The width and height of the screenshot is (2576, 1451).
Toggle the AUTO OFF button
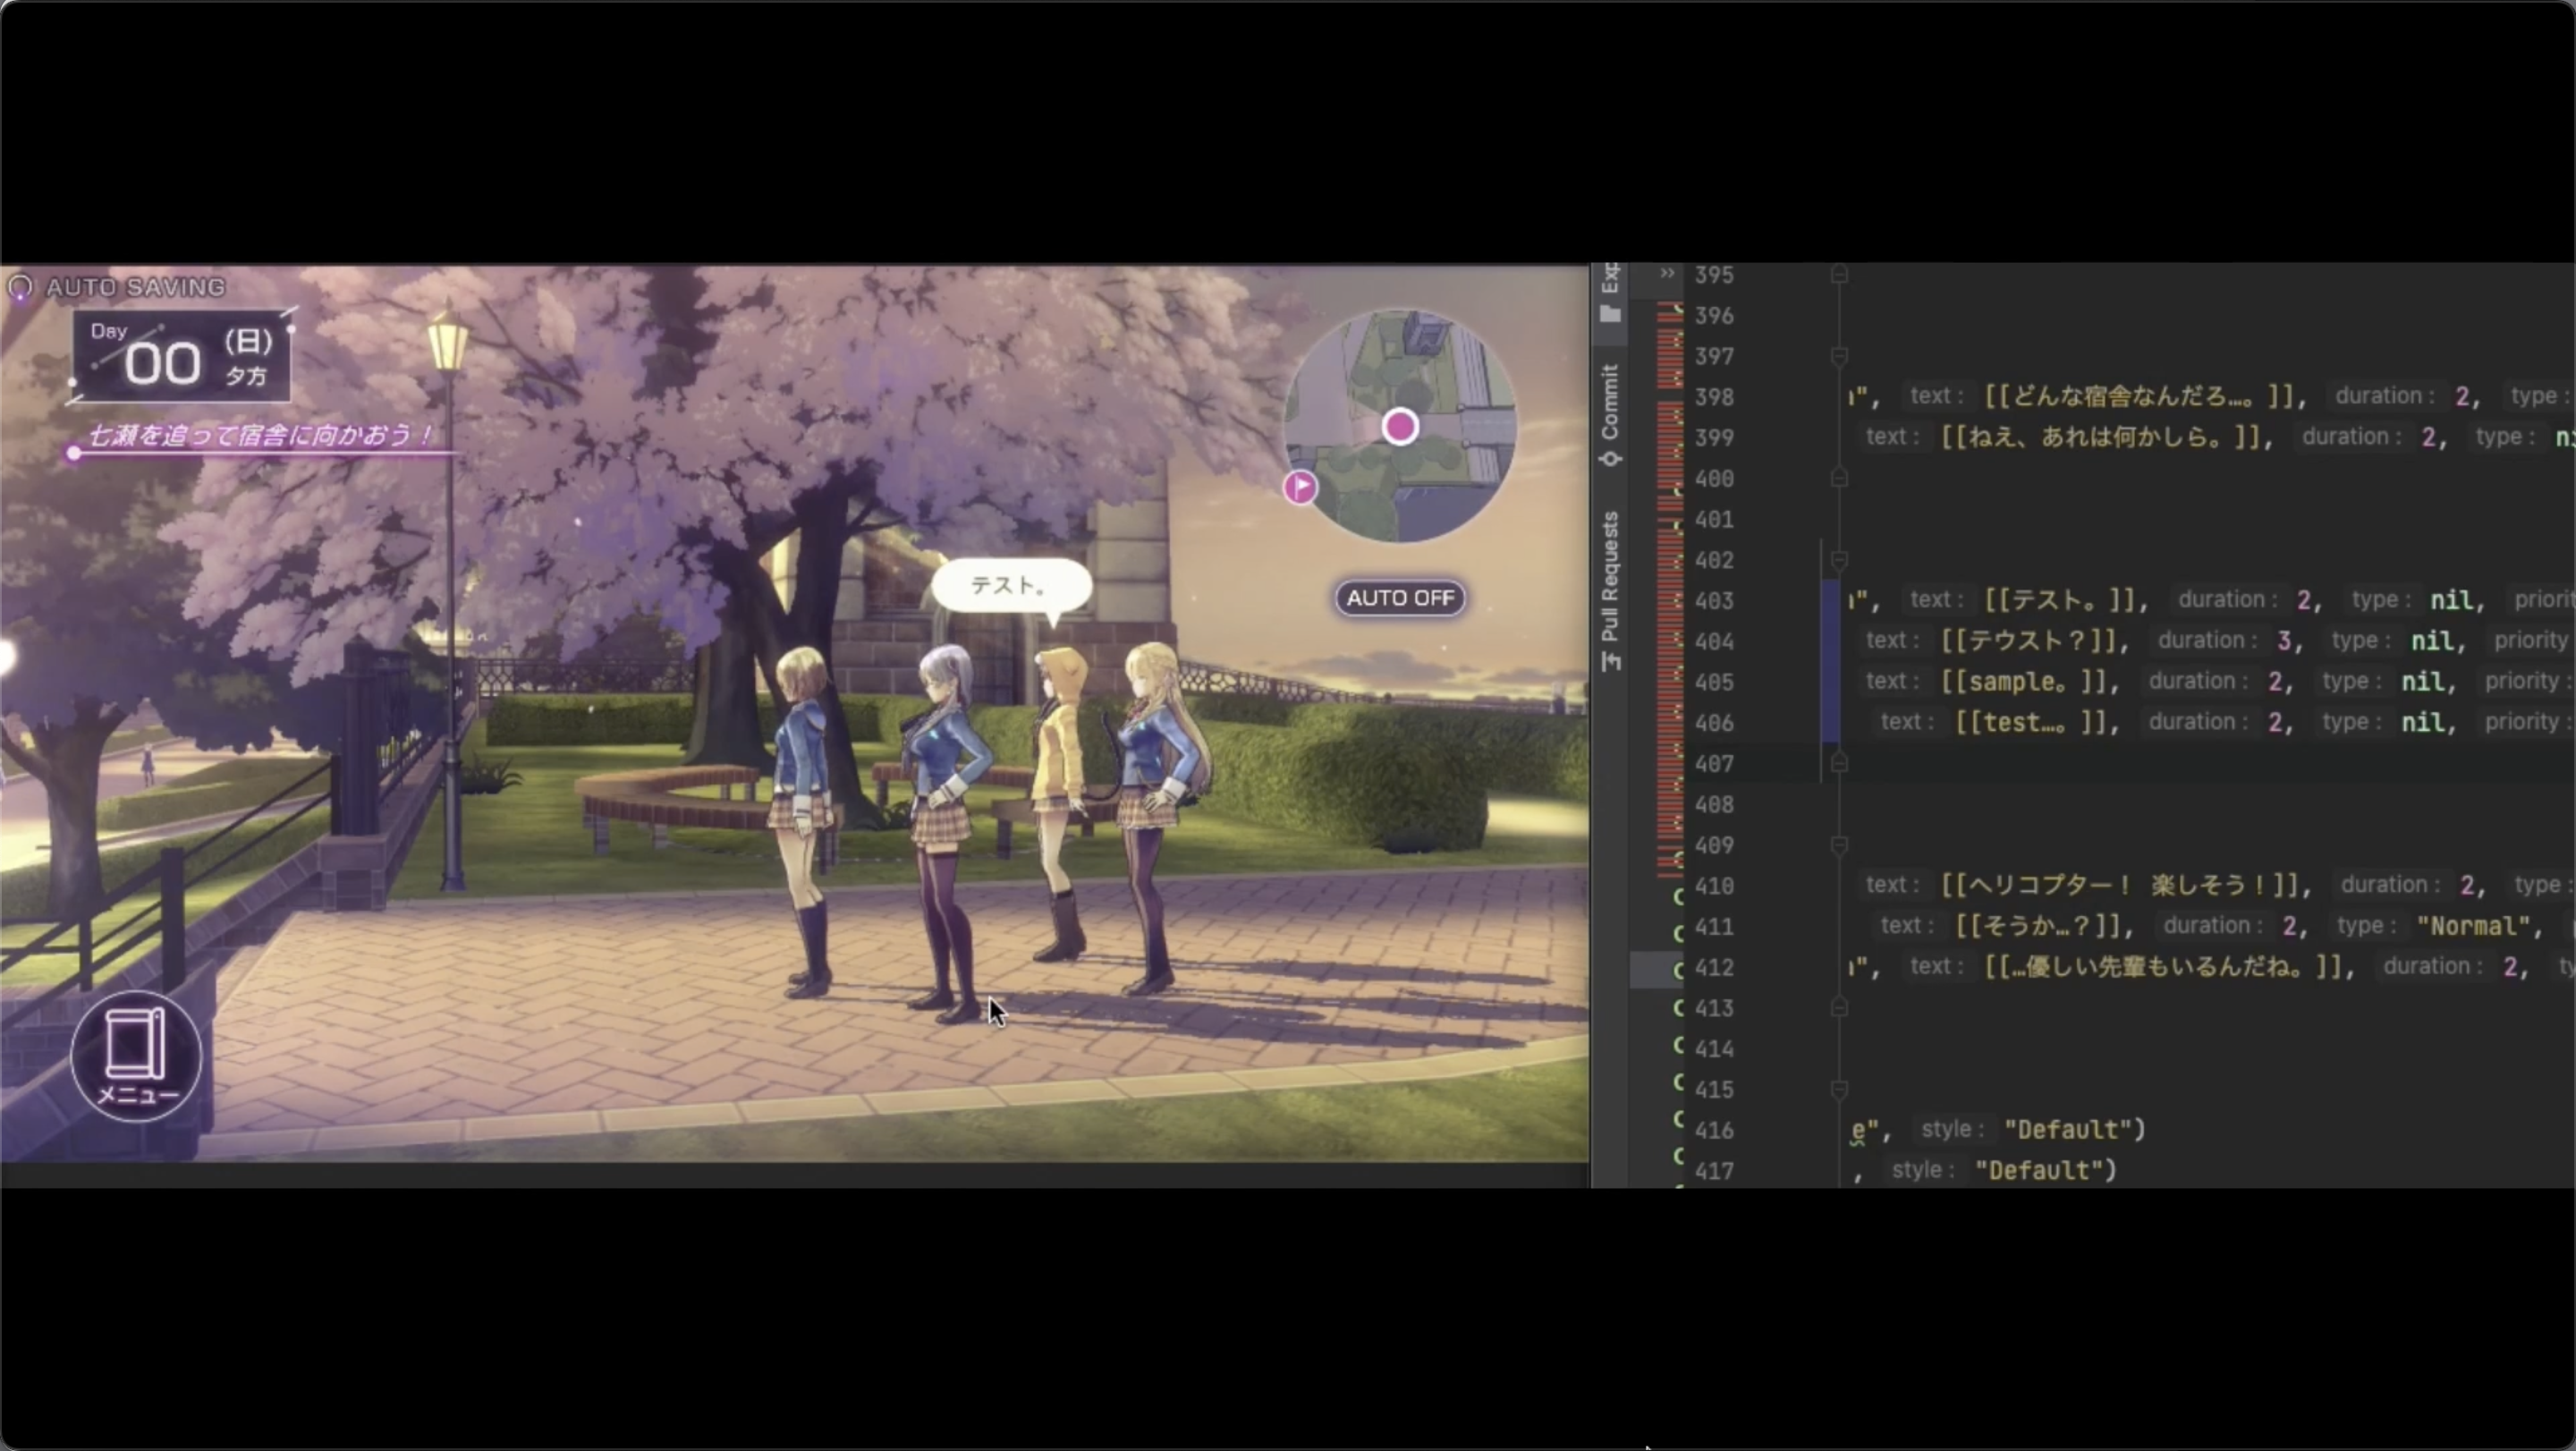coord(1400,598)
